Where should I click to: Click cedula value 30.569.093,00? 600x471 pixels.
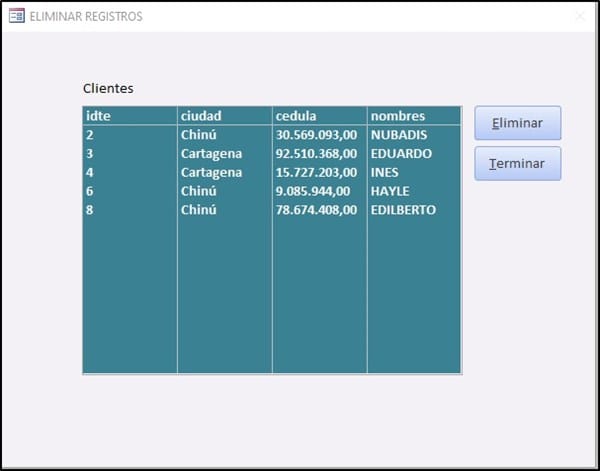coord(316,135)
